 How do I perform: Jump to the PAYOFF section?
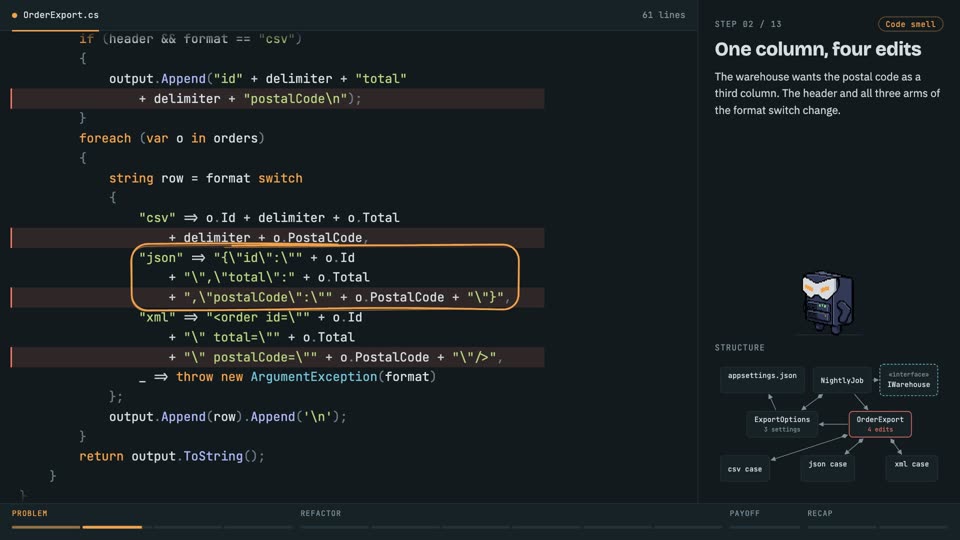pyautogui.click(x=744, y=513)
